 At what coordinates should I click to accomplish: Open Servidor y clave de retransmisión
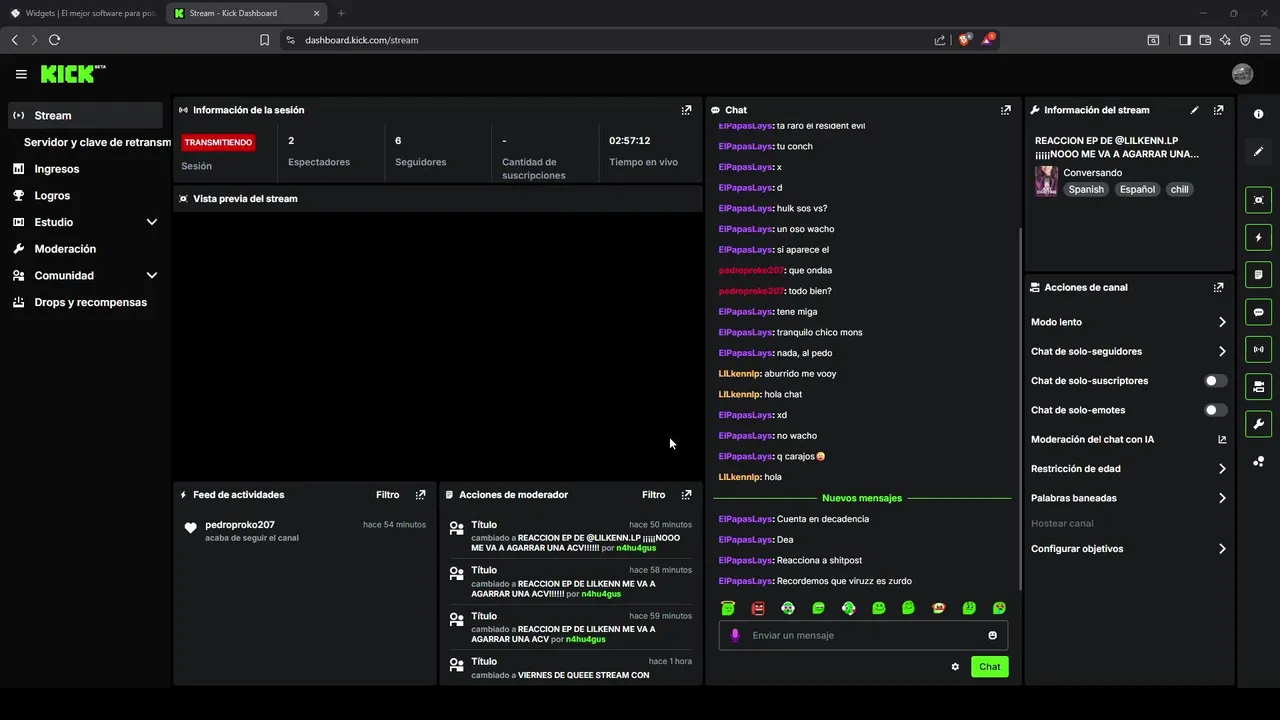pyautogui.click(x=97, y=142)
